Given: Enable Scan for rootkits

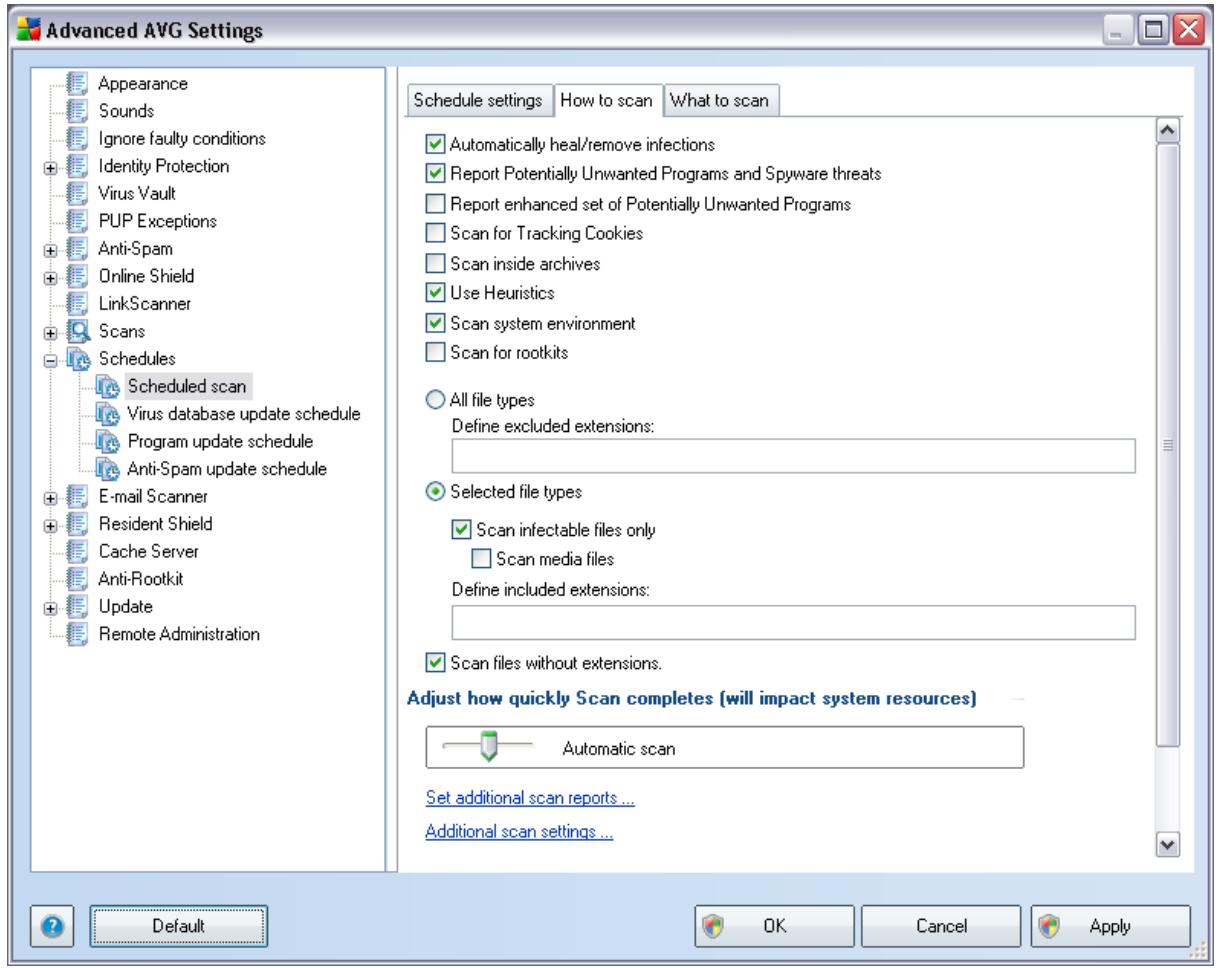Looking at the screenshot, I should (x=434, y=352).
